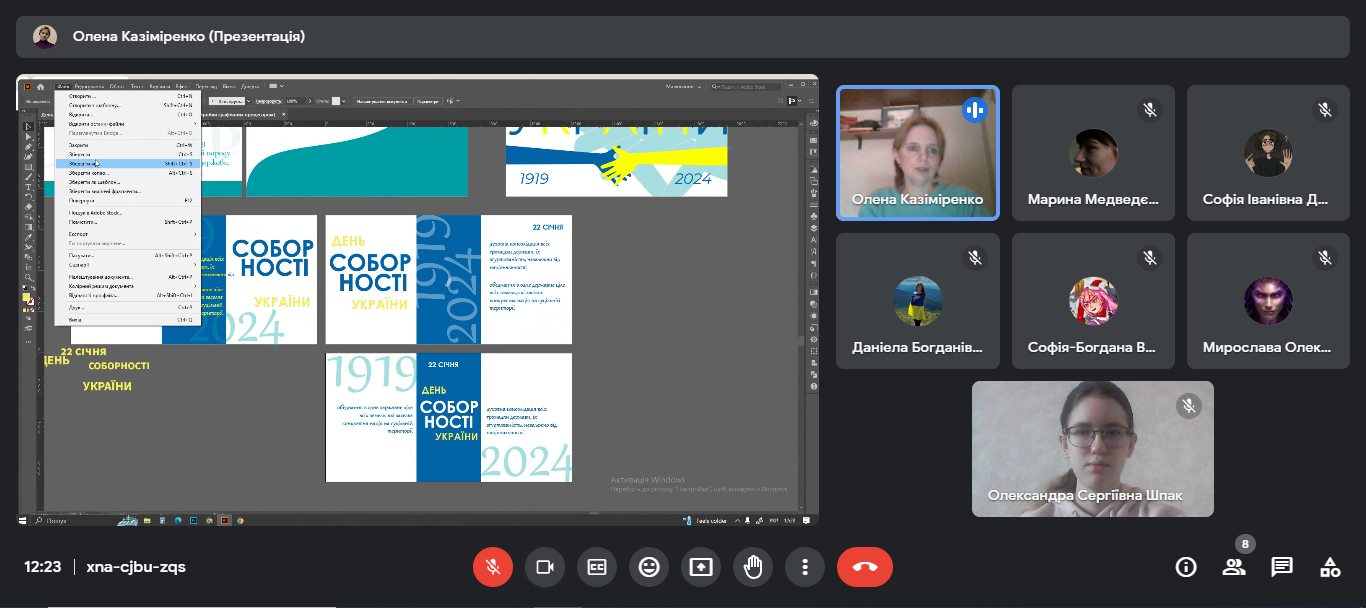Select the Rectangle tool in Illustrator
The image size is (1366, 608).
coord(29,167)
